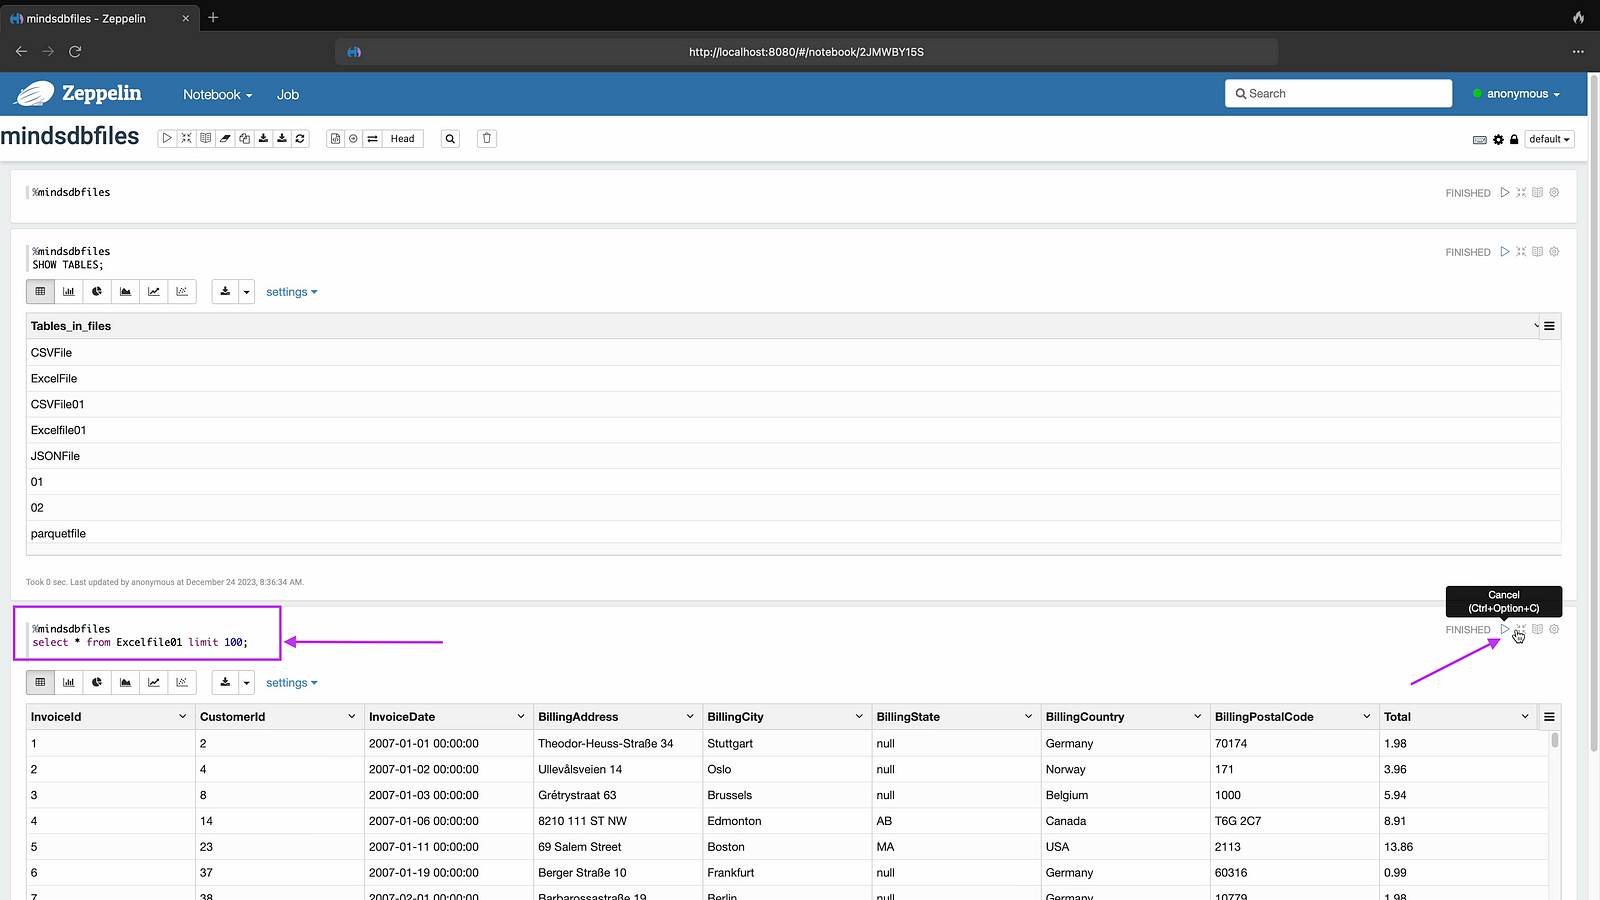Toggle table view for Excelfile01 results
The image size is (1600, 900).
(40, 683)
